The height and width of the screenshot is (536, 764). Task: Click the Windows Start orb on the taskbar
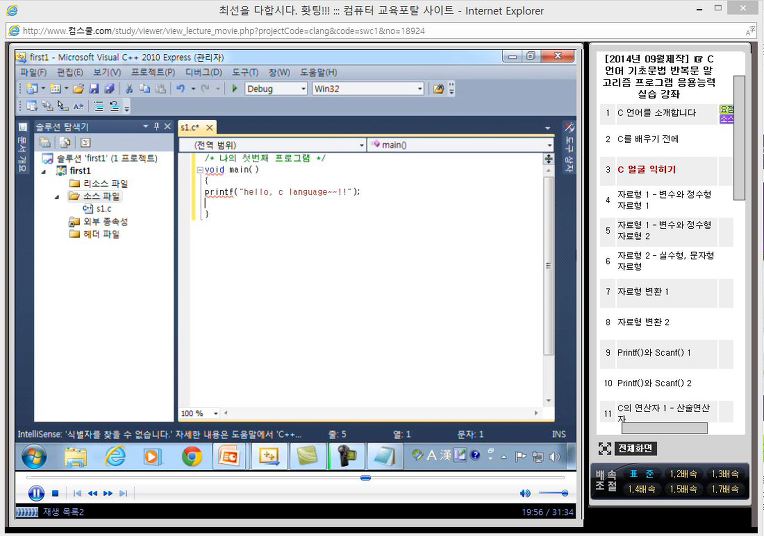point(35,457)
